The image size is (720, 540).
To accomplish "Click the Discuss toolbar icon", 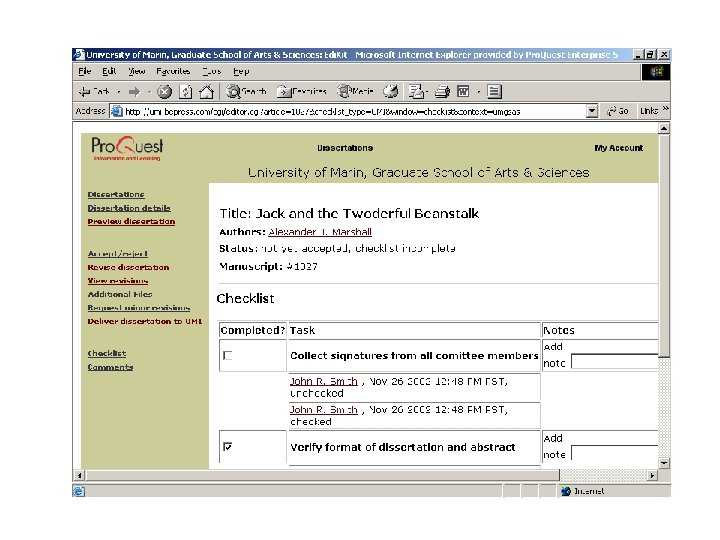I will 494,92.
